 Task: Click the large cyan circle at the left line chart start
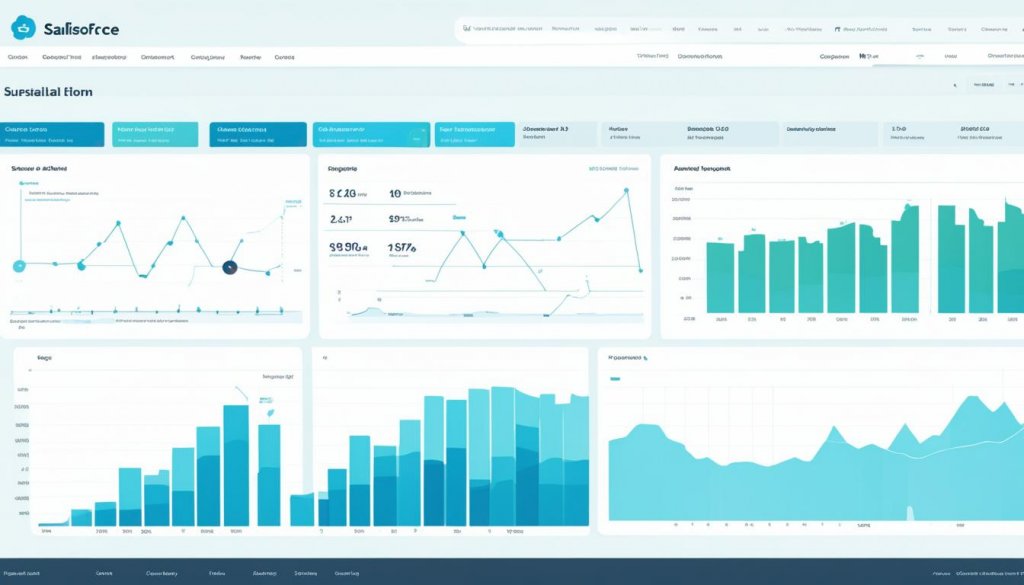(18, 266)
